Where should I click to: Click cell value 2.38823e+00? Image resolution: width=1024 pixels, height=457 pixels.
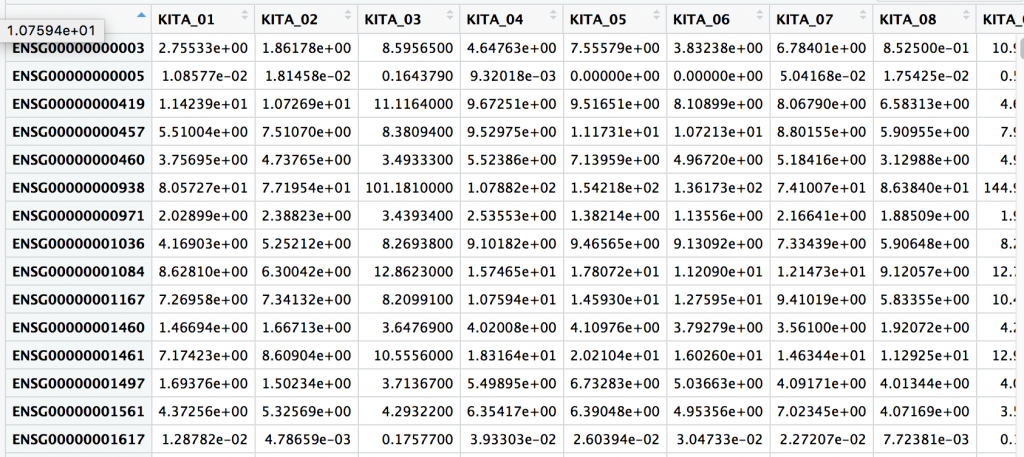306,215
